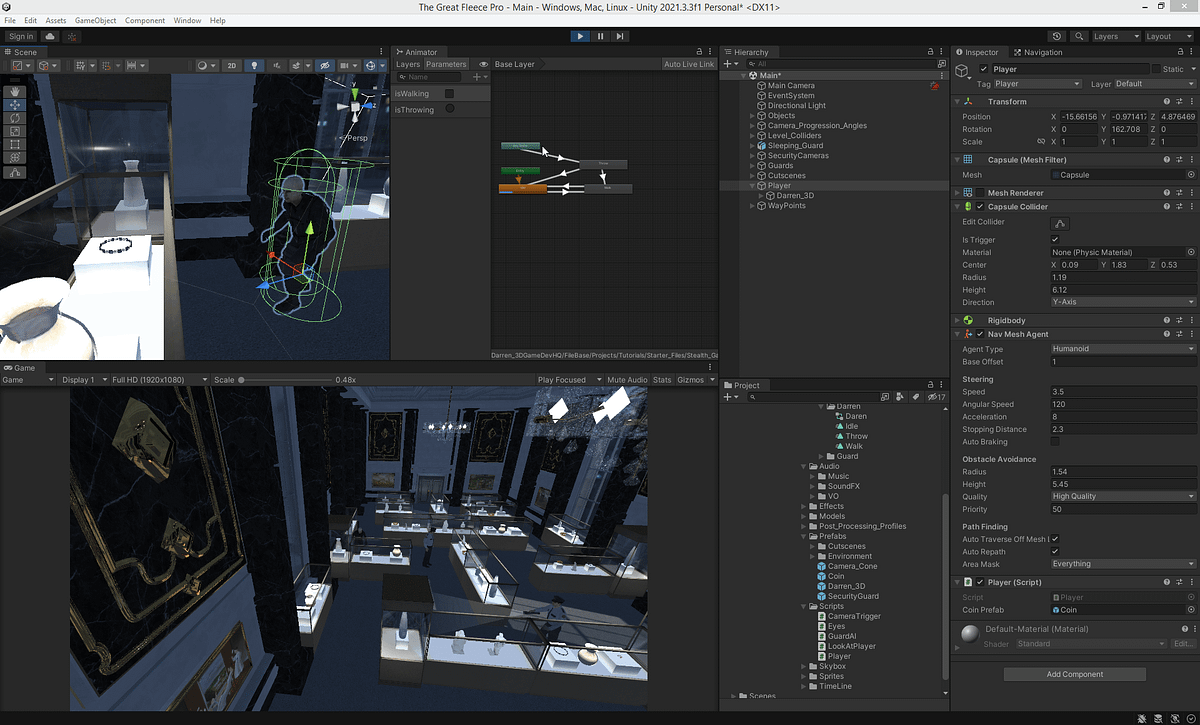The image size is (1200, 725).
Task: Open the shading draw mode icon in Scene view
Action: [203, 65]
